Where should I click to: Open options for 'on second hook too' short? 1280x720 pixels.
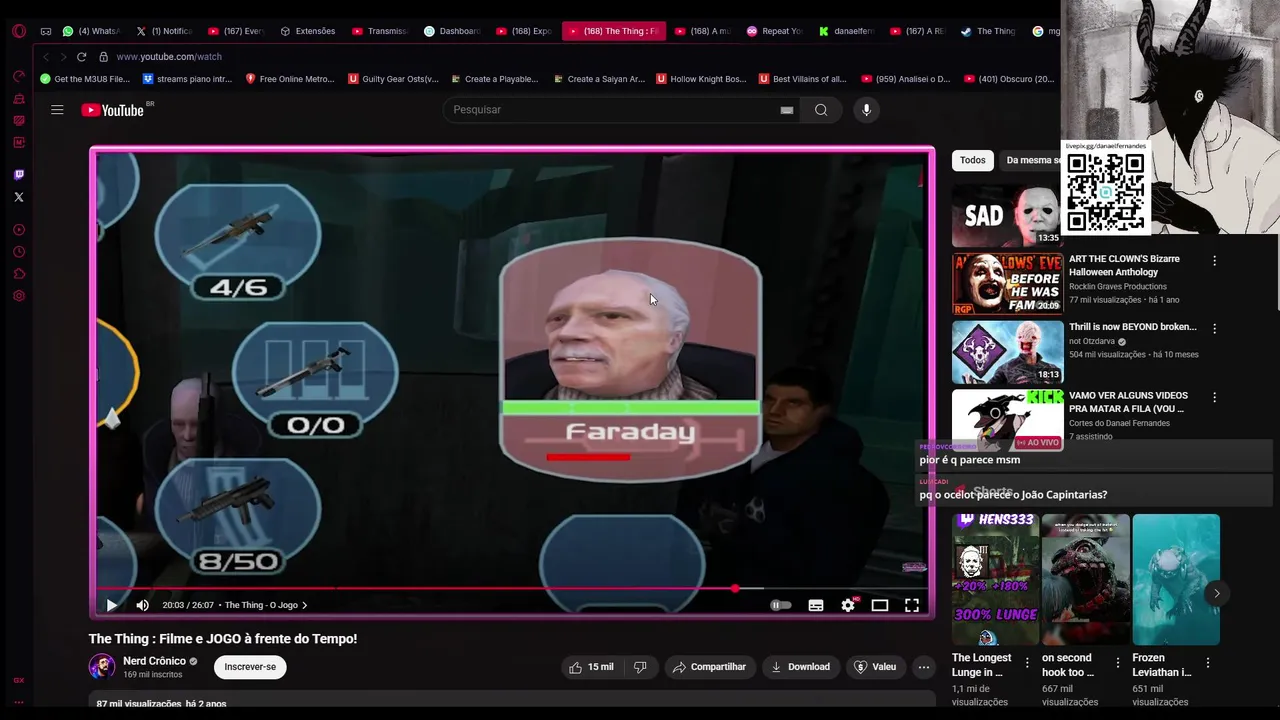click(x=1118, y=662)
